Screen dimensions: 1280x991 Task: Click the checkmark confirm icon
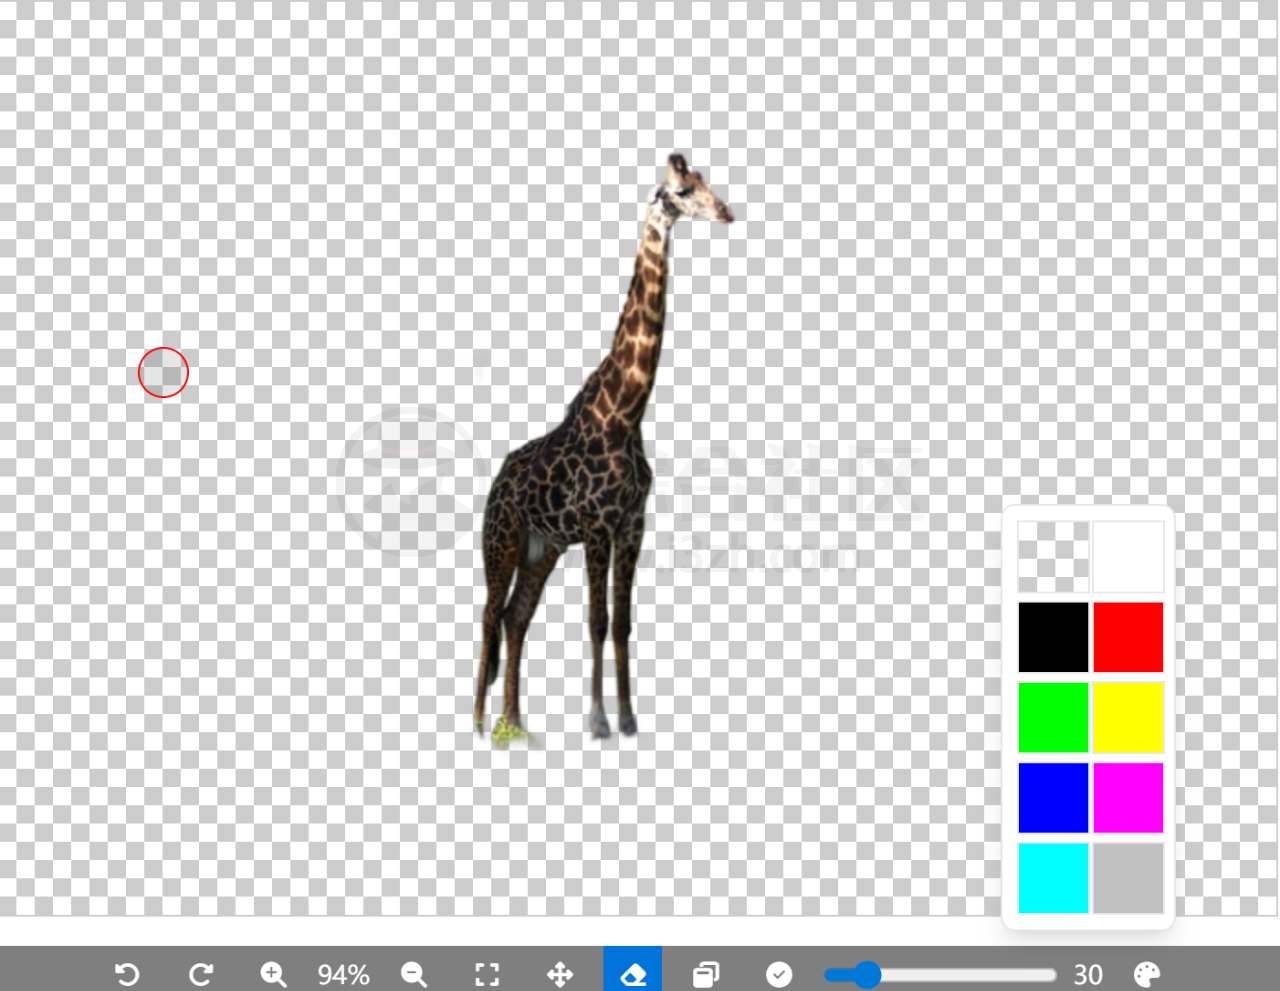(x=779, y=974)
